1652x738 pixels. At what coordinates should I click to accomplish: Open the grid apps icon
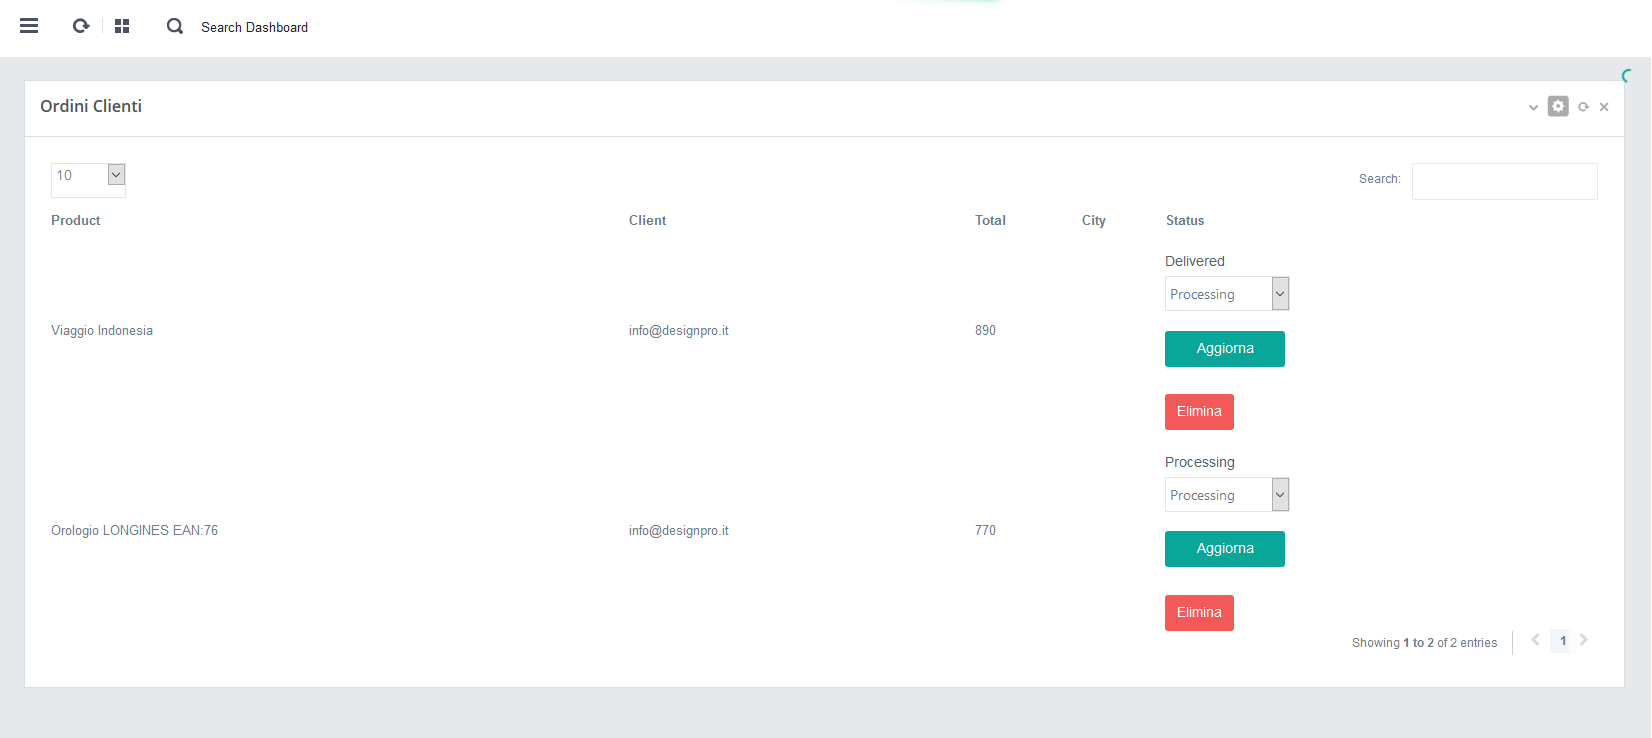click(x=122, y=26)
